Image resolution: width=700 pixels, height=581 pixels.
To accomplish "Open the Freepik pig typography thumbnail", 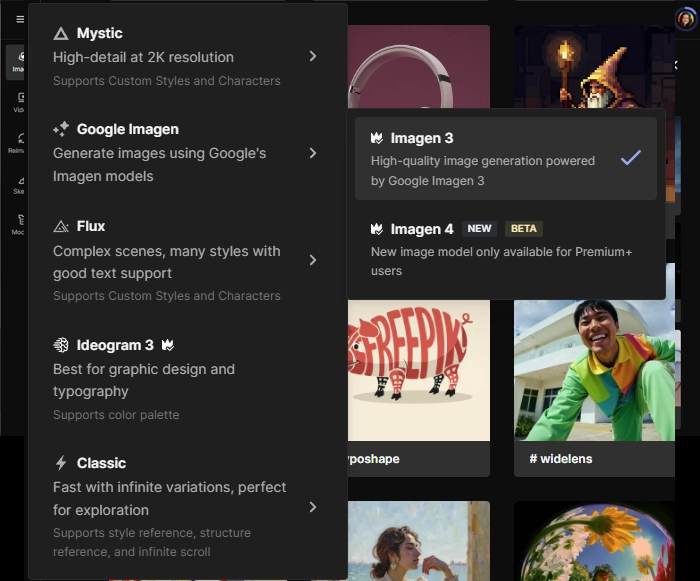I will pos(419,370).
